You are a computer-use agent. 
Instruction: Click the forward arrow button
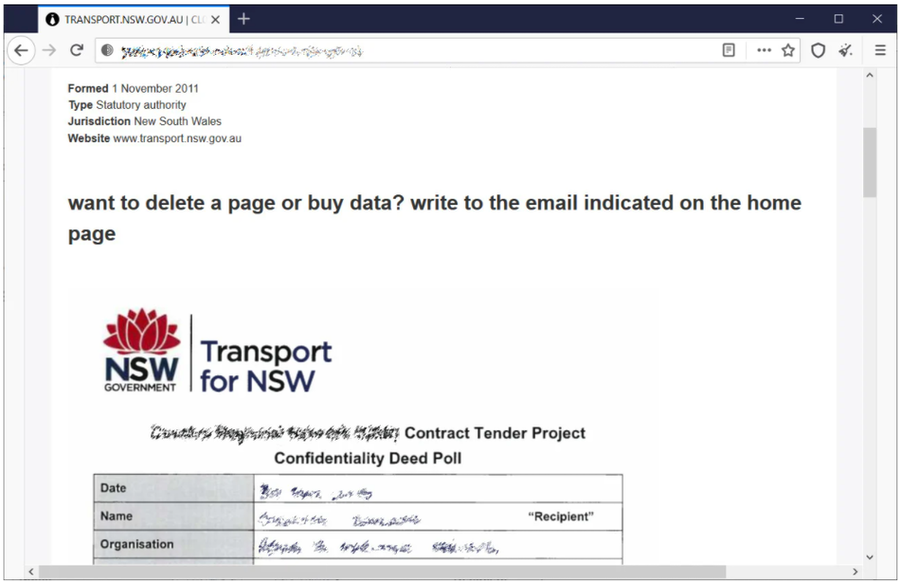point(49,51)
